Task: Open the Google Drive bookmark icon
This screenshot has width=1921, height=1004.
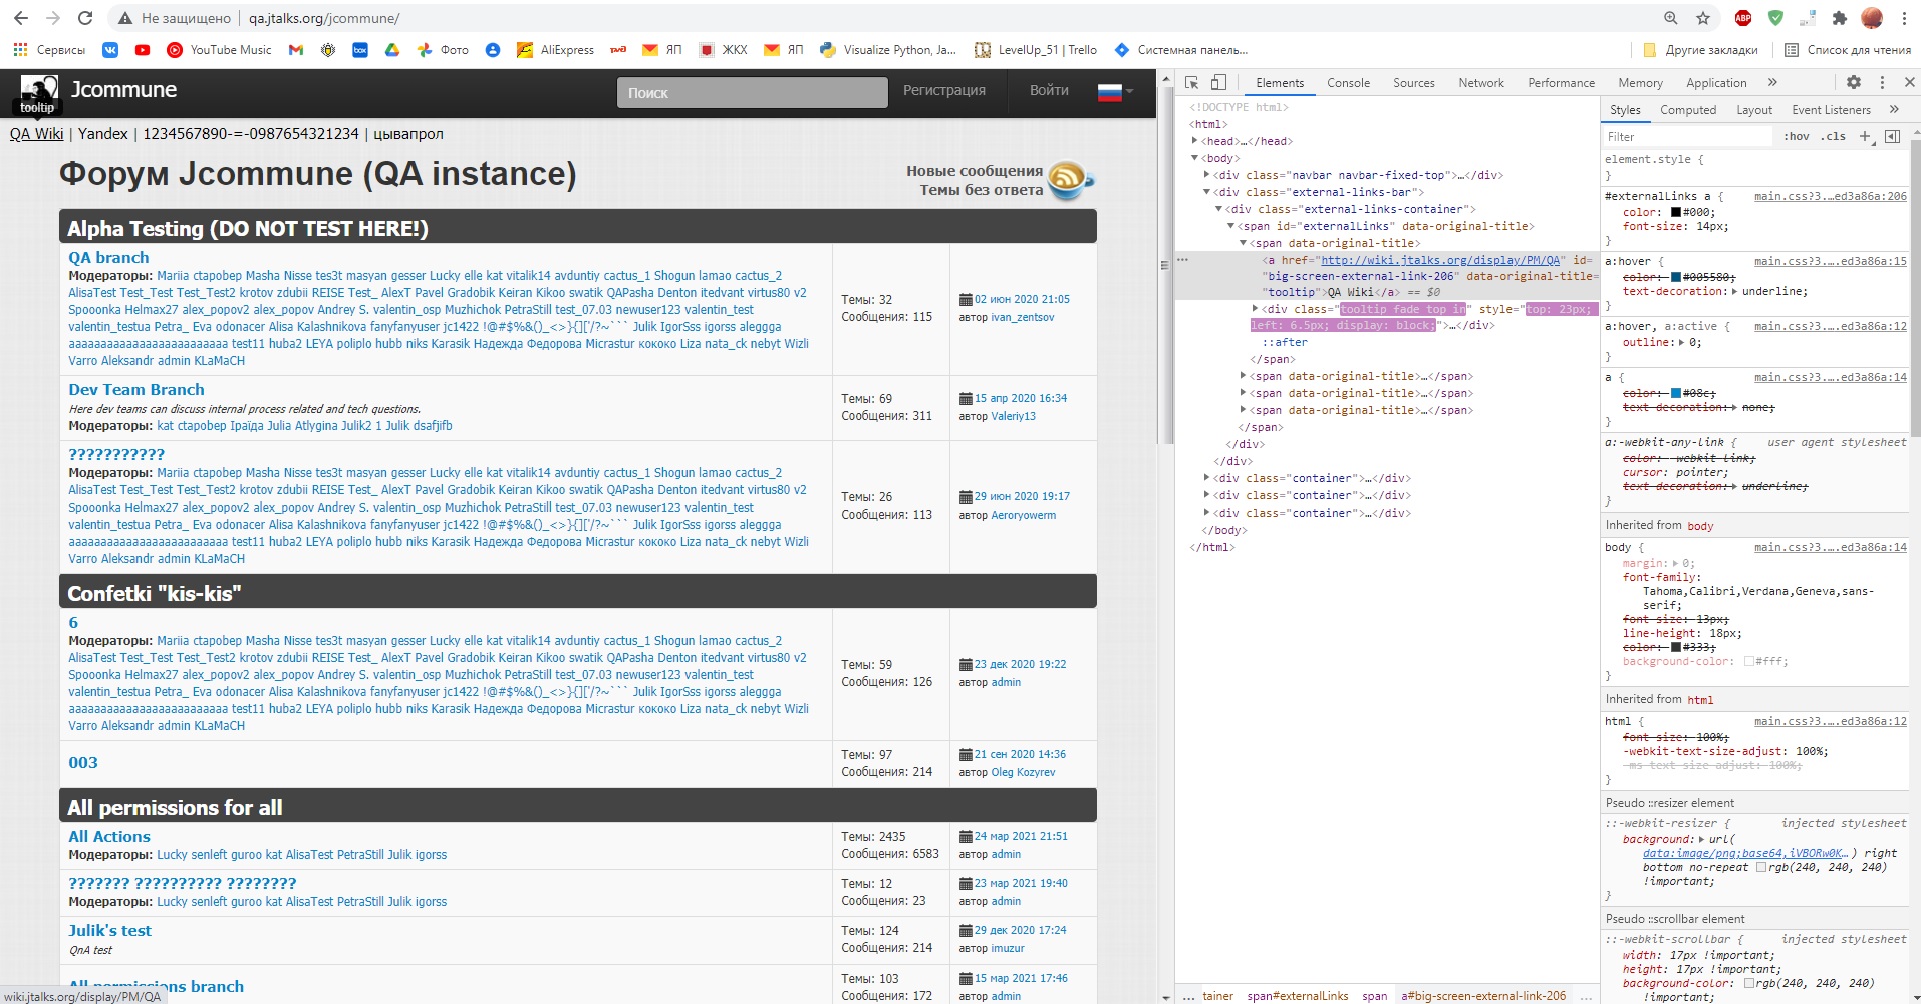Action: point(392,50)
